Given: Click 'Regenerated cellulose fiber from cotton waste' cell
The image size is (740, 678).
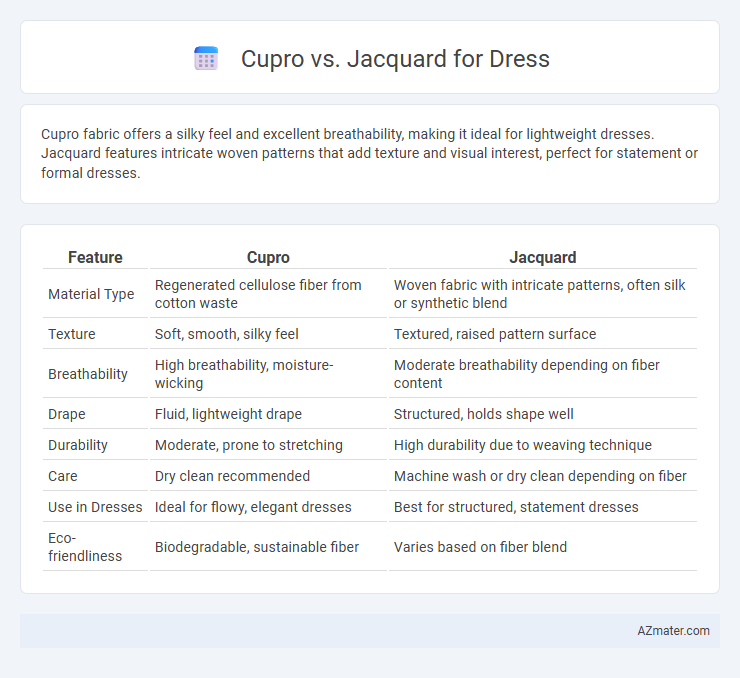Looking at the screenshot, I should click(x=268, y=294).
